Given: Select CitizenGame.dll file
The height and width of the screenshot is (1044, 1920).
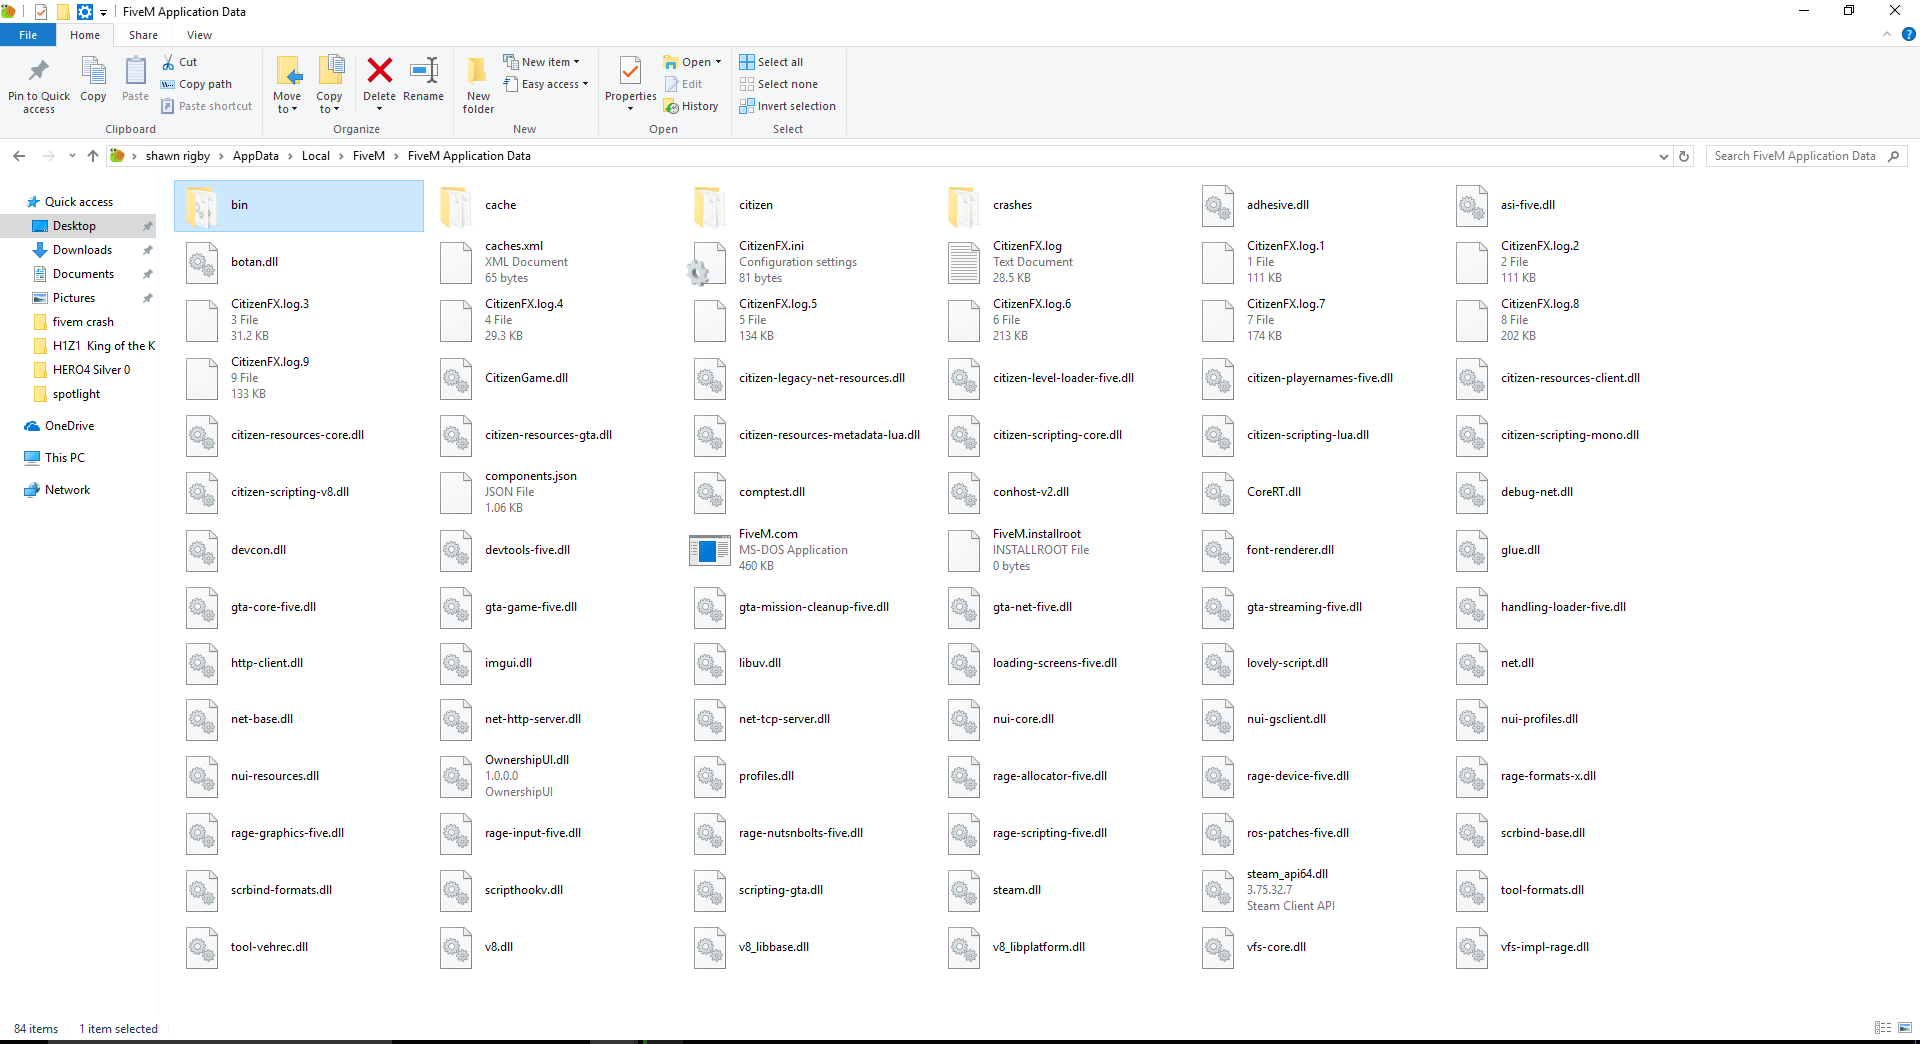Looking at the screenshot, I should tap(526, 378).
